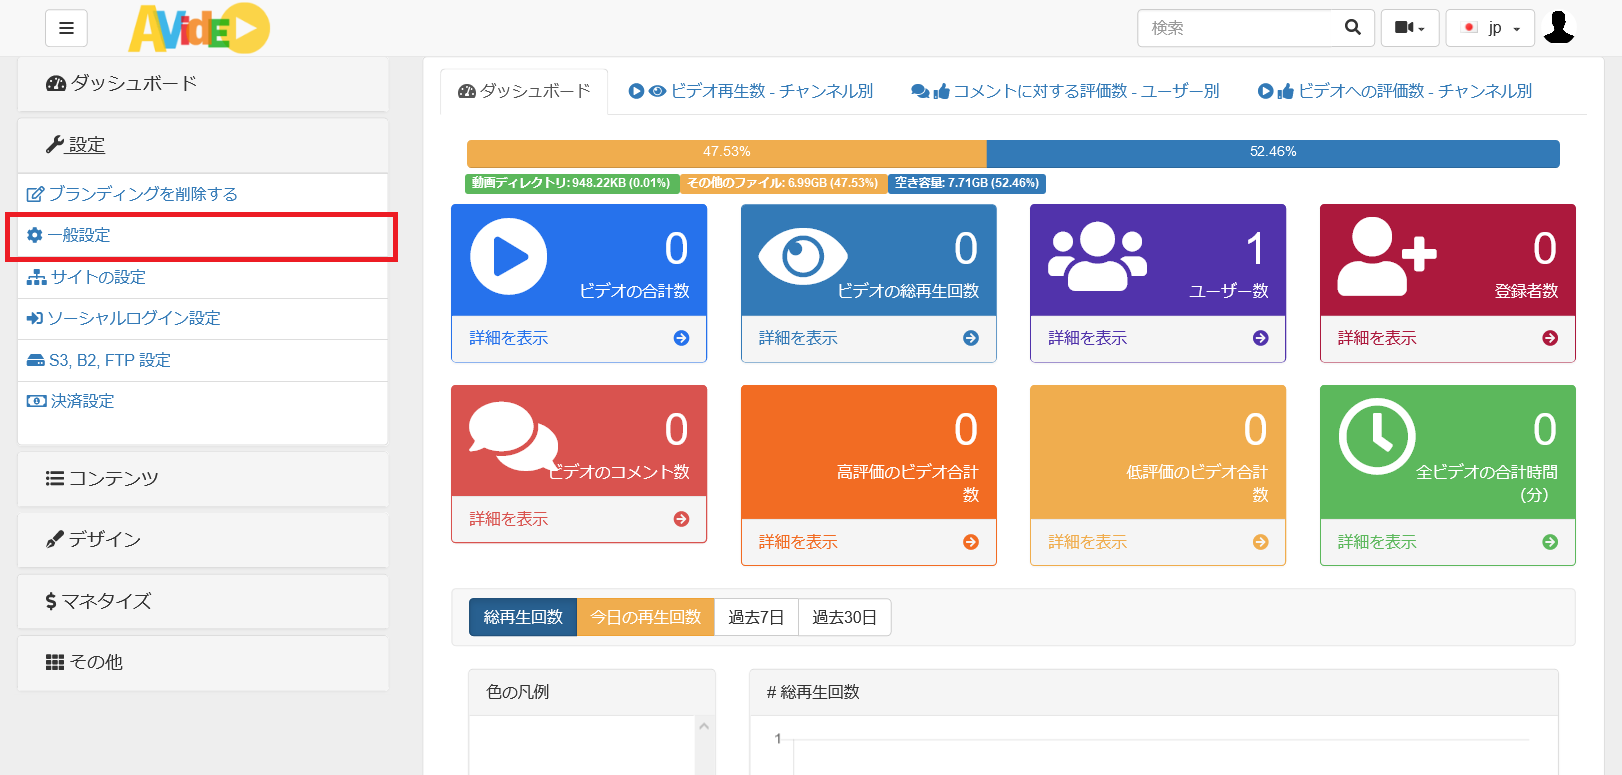Image resolution: width=1622 pixels, height=775 pixels.
Task: Click arrow icon under ユーザー数 card
Action: (1260, 338)
